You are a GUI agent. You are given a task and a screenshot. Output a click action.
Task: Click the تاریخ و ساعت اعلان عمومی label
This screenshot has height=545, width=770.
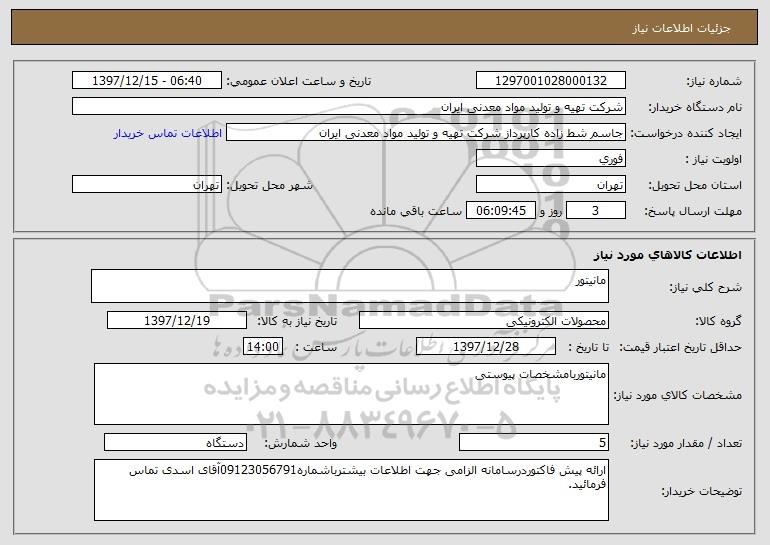[299, 82]
